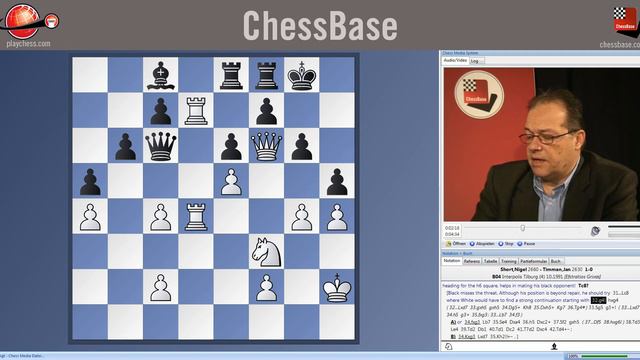This screenshot has width=640, height=360.
Task: Select the white pawn on e5
Action: (231, 181)
